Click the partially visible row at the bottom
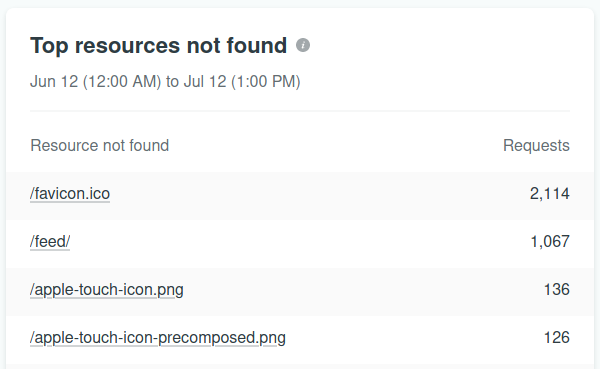This screenshot has height=369, width=600. point(300,367)
